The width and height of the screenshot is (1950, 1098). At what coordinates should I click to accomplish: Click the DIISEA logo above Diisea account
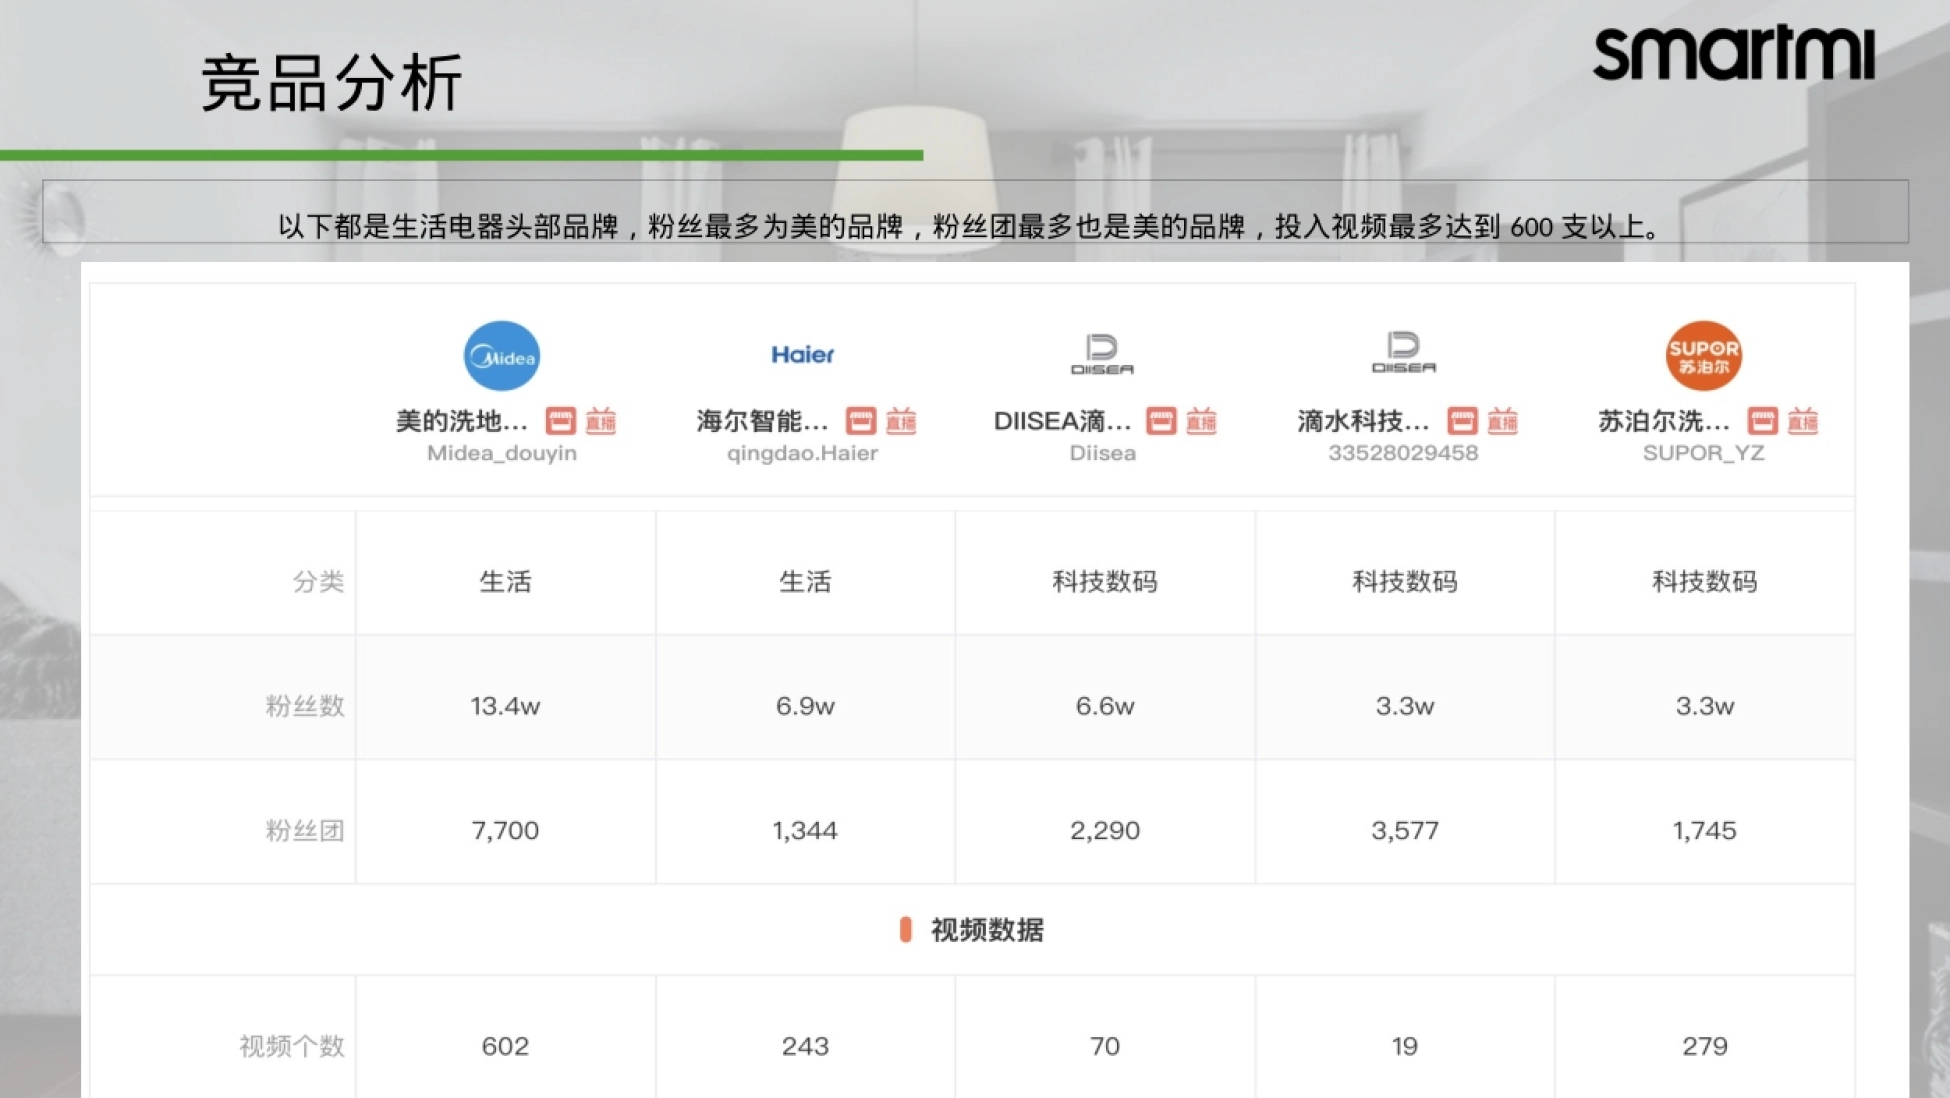(1102, 354)
